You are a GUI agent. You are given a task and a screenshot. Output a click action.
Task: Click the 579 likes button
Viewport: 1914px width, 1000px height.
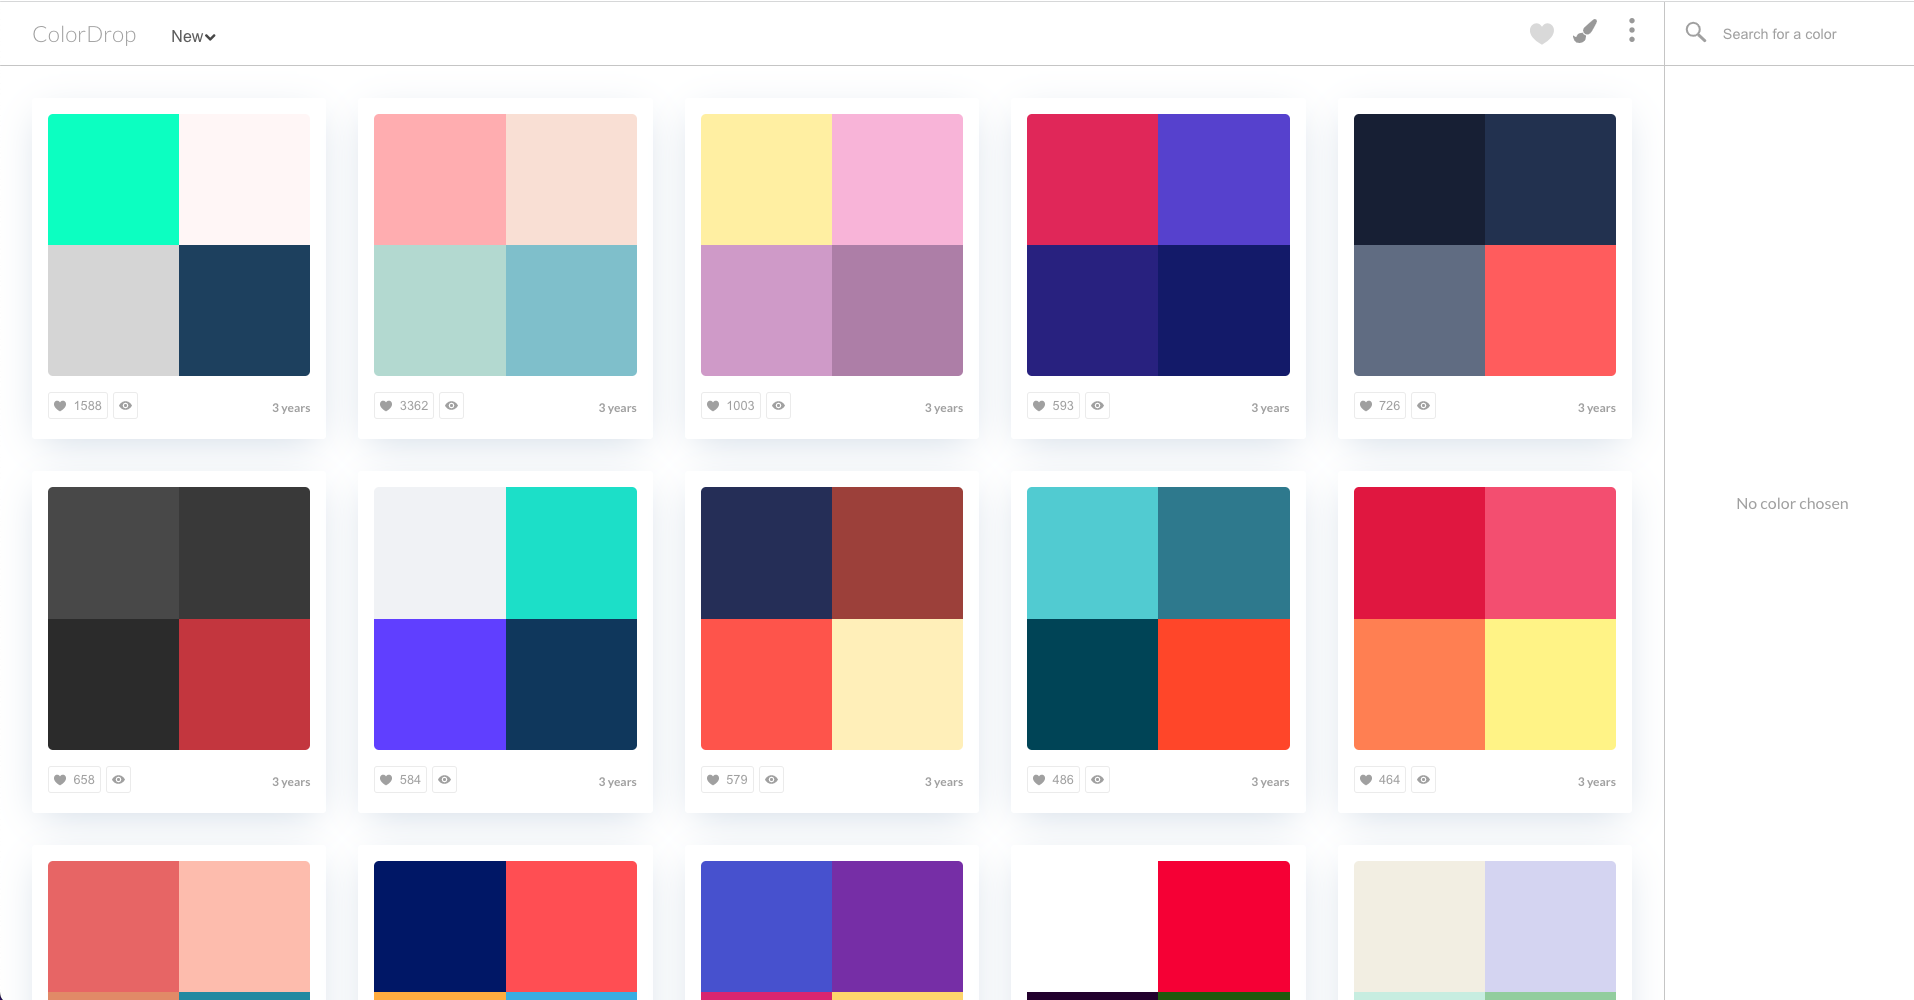(x=728, y=780)
